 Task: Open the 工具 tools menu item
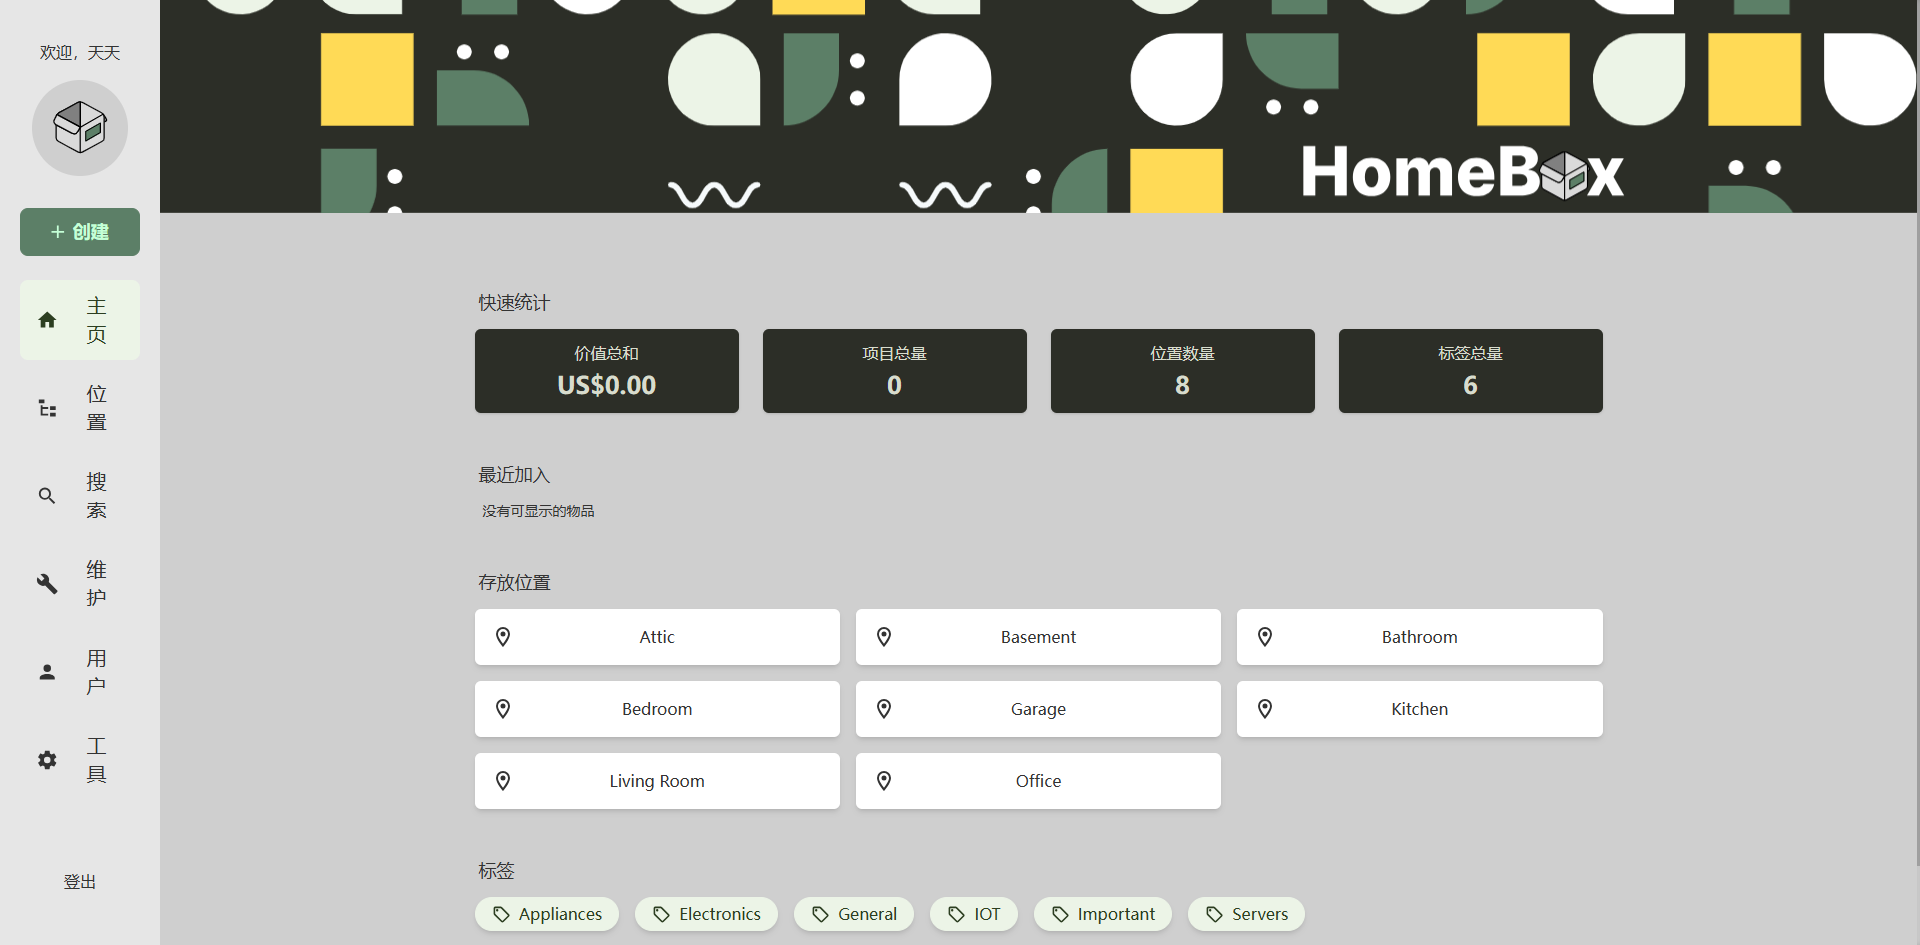point(80,760)
